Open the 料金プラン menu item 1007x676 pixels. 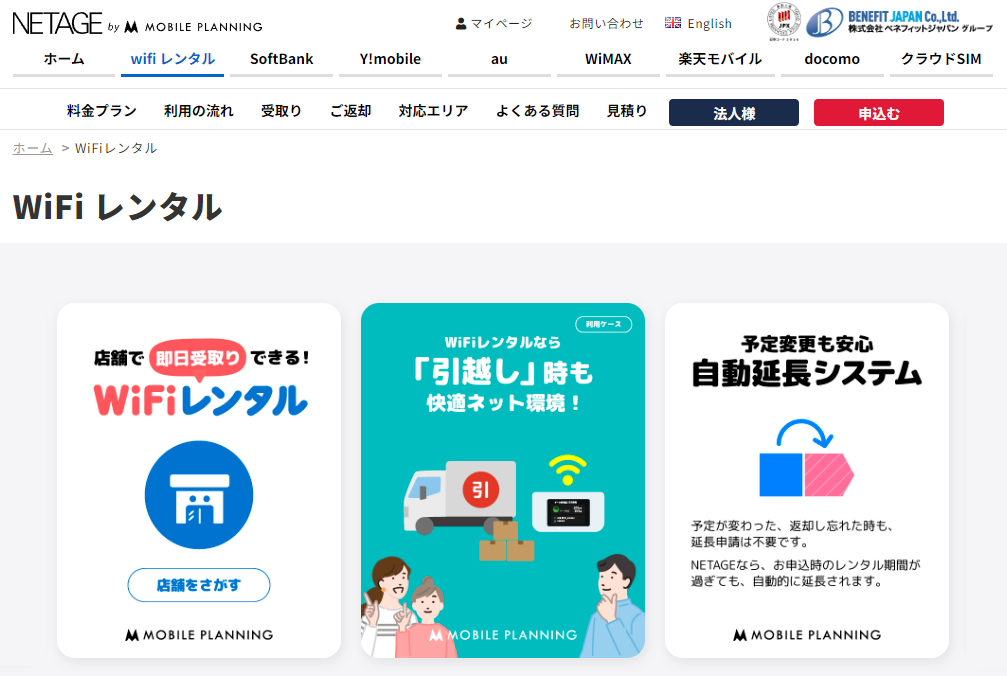click(x=101, y=111)
